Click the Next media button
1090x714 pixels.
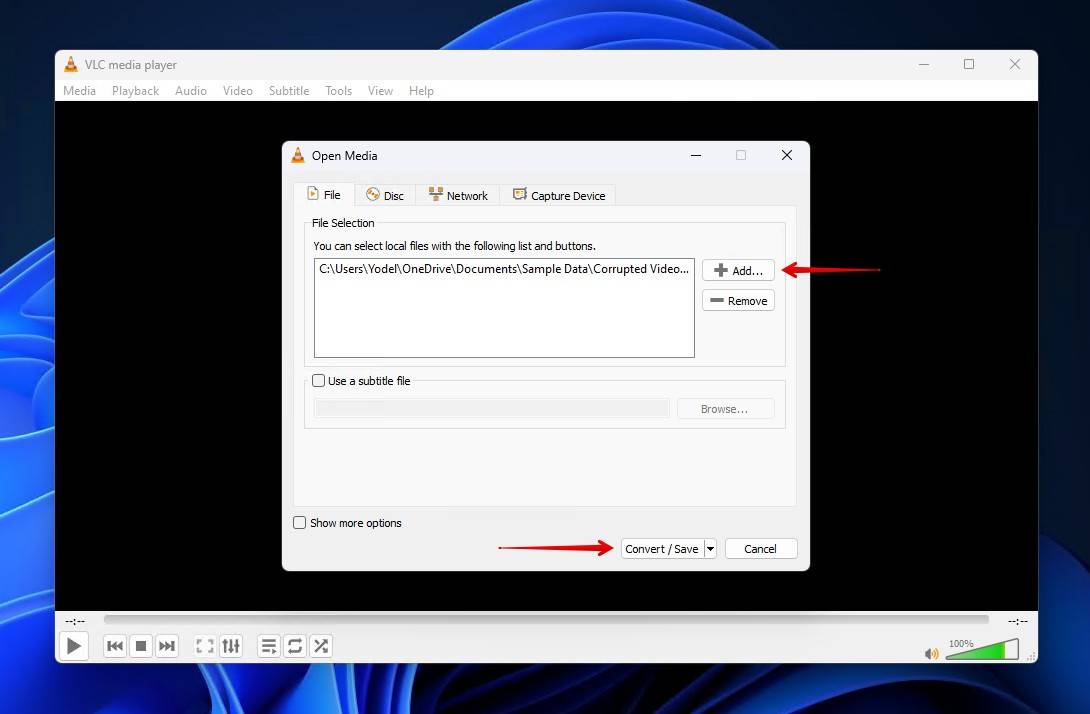[x=167, y=646]
